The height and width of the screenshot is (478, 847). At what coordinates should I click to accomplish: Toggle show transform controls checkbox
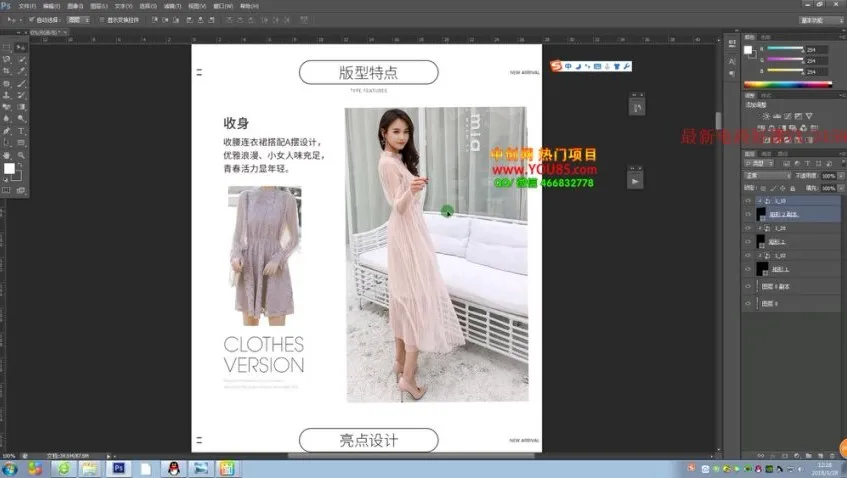101,19
